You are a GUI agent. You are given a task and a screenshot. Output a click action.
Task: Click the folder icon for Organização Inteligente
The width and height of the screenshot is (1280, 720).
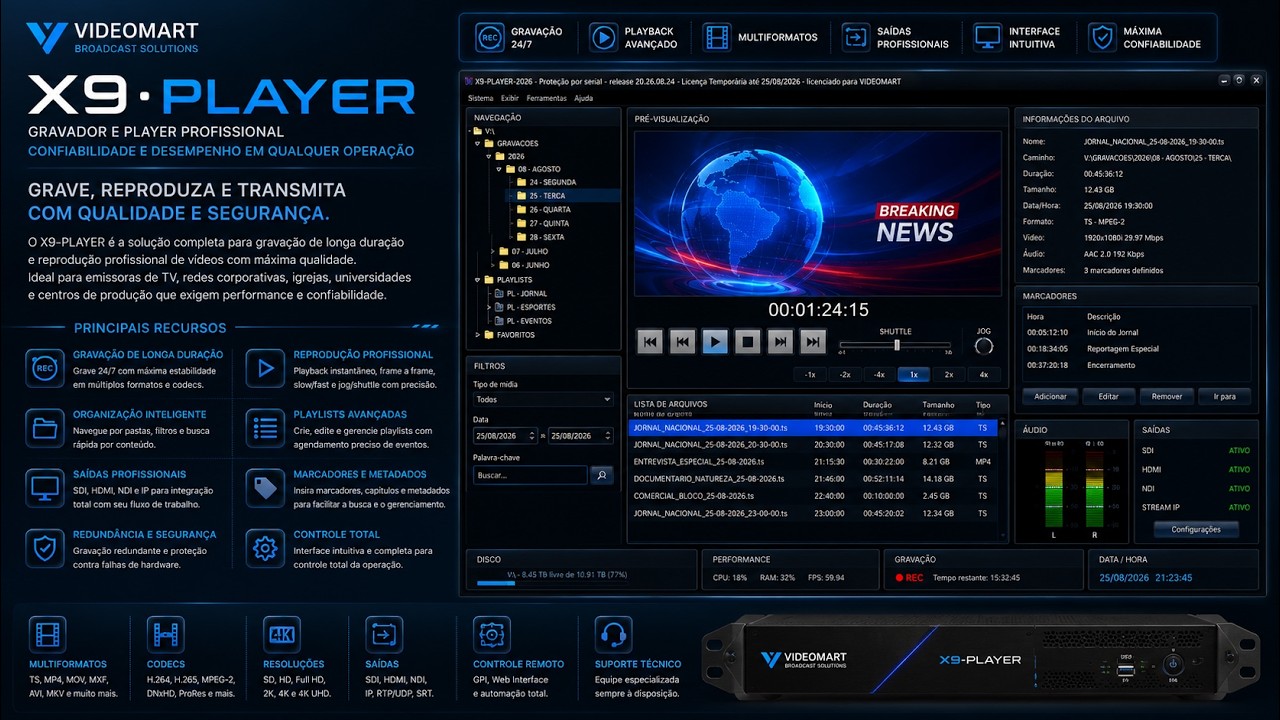(x=45, y=428)
